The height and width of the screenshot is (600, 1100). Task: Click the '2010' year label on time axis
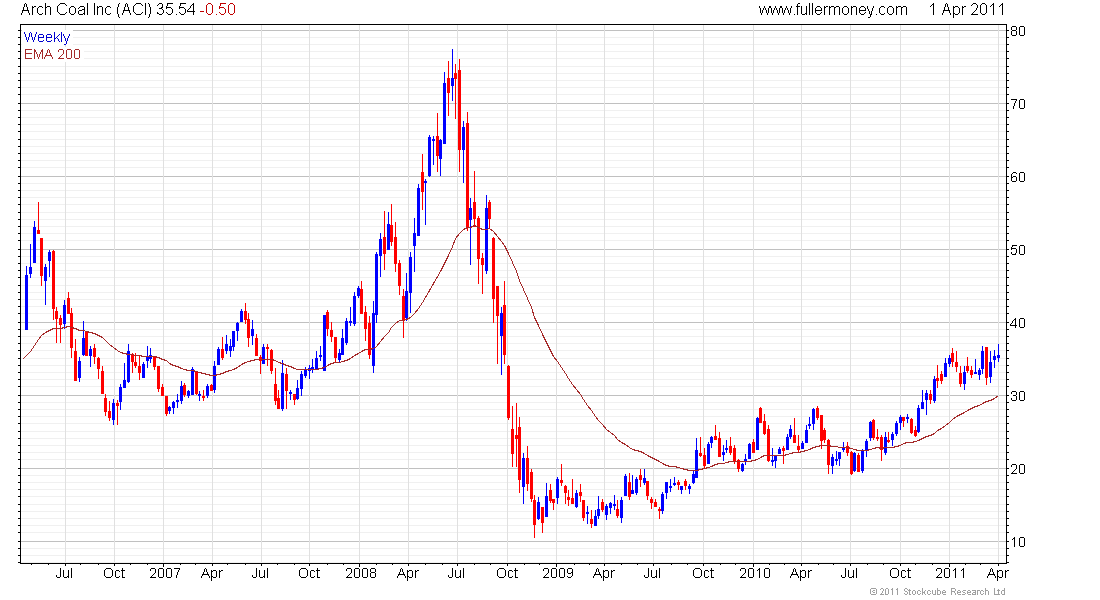click(x=755, y=573)
